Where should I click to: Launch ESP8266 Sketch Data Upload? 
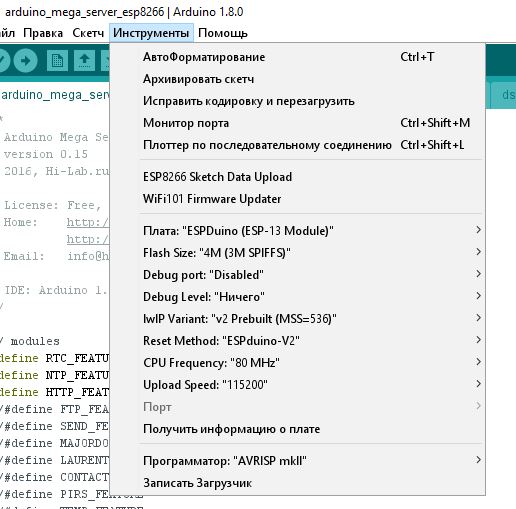tap(297, 177)
